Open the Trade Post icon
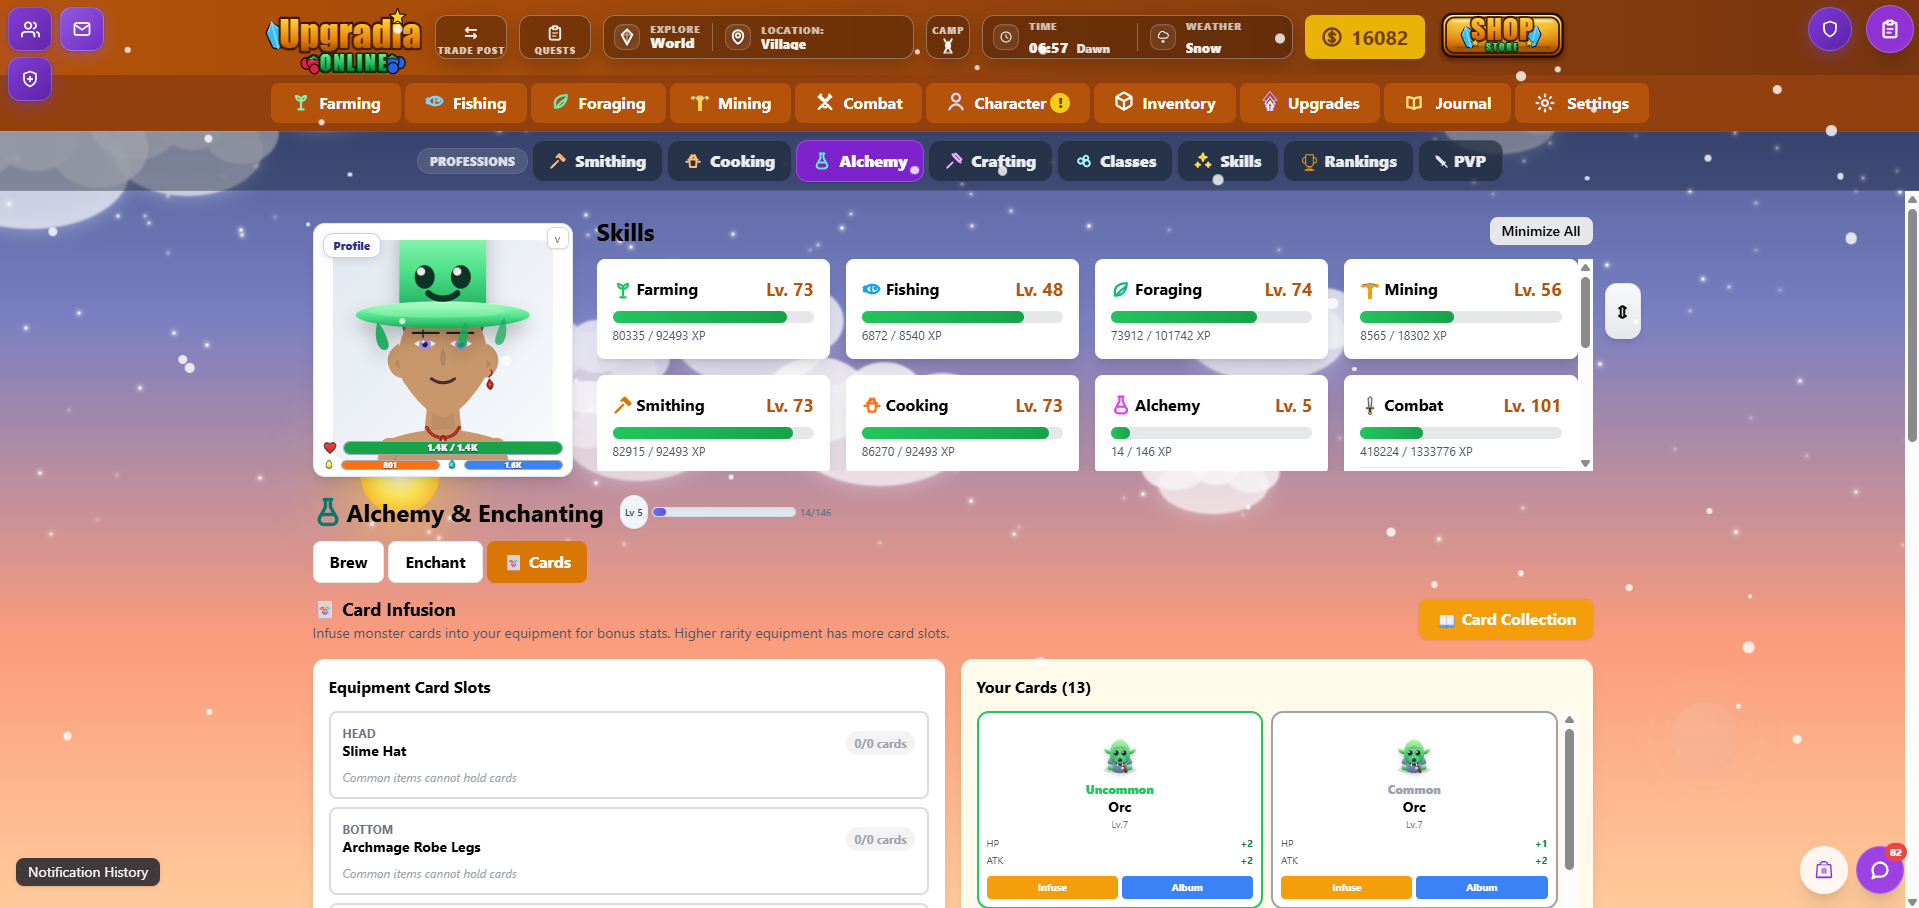Image resolution: width=1919 pixels, height=908 pixels. [x=470, y=38]
